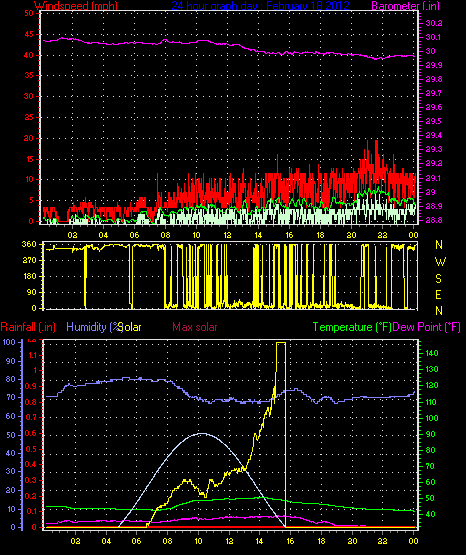The image size is (466, 555).
Task: Click the E compass letter
Action: (438, 294)
